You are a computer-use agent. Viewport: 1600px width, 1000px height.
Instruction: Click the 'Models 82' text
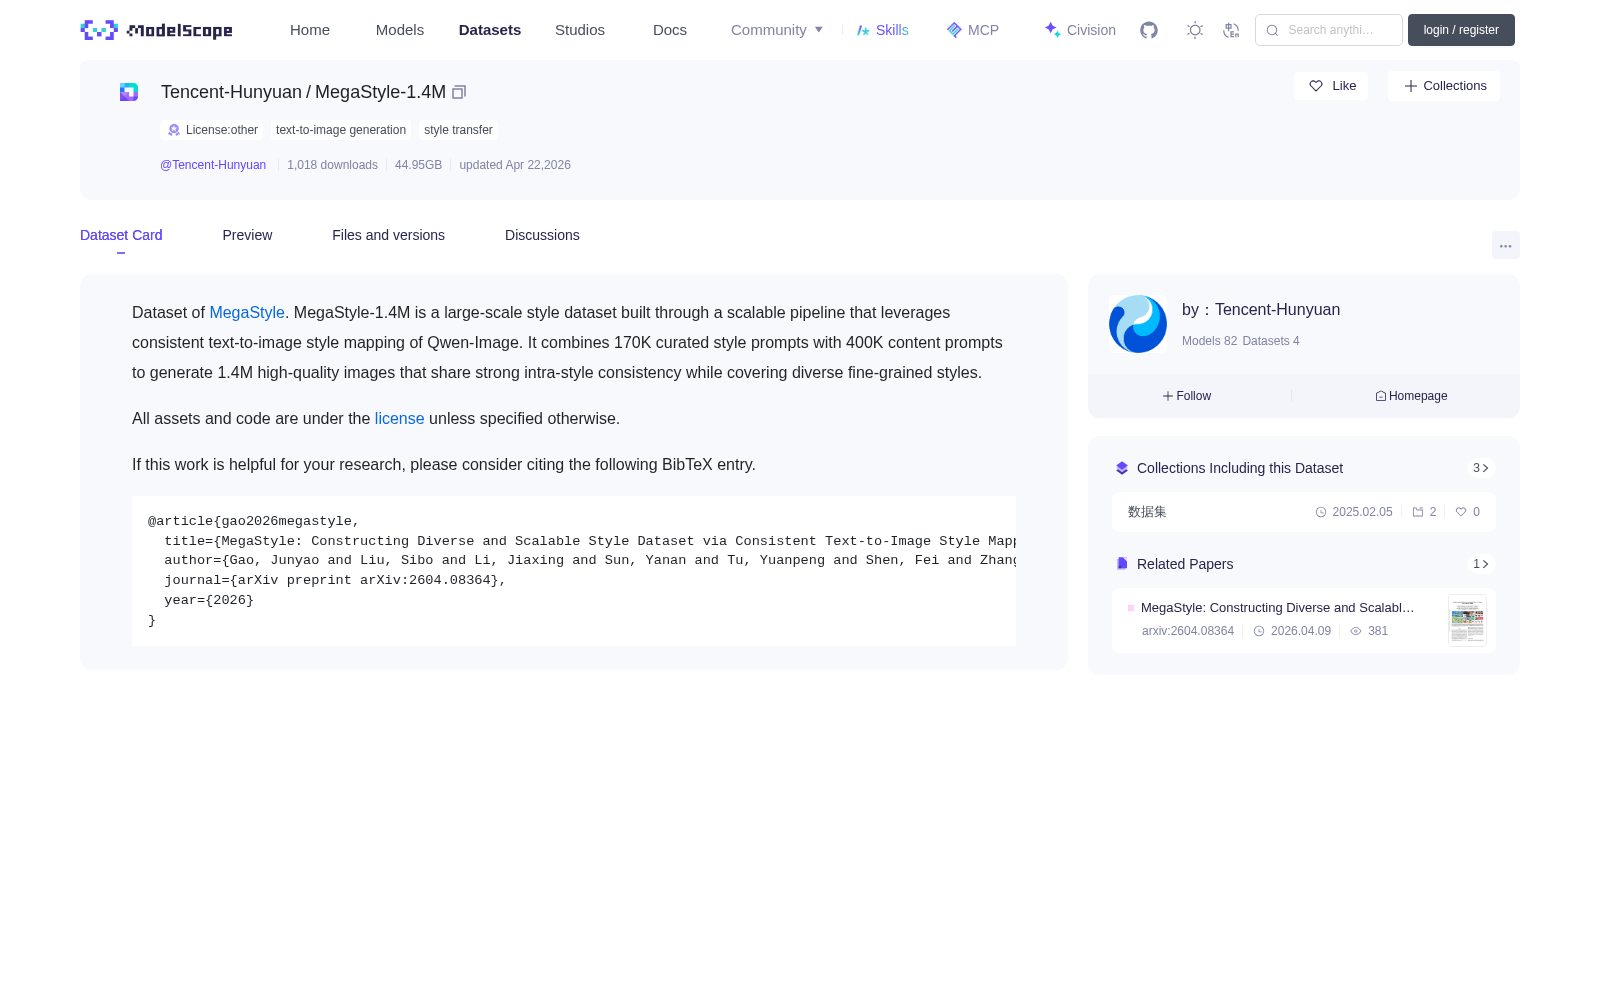pyautogui.click(x=1209, y=341)
